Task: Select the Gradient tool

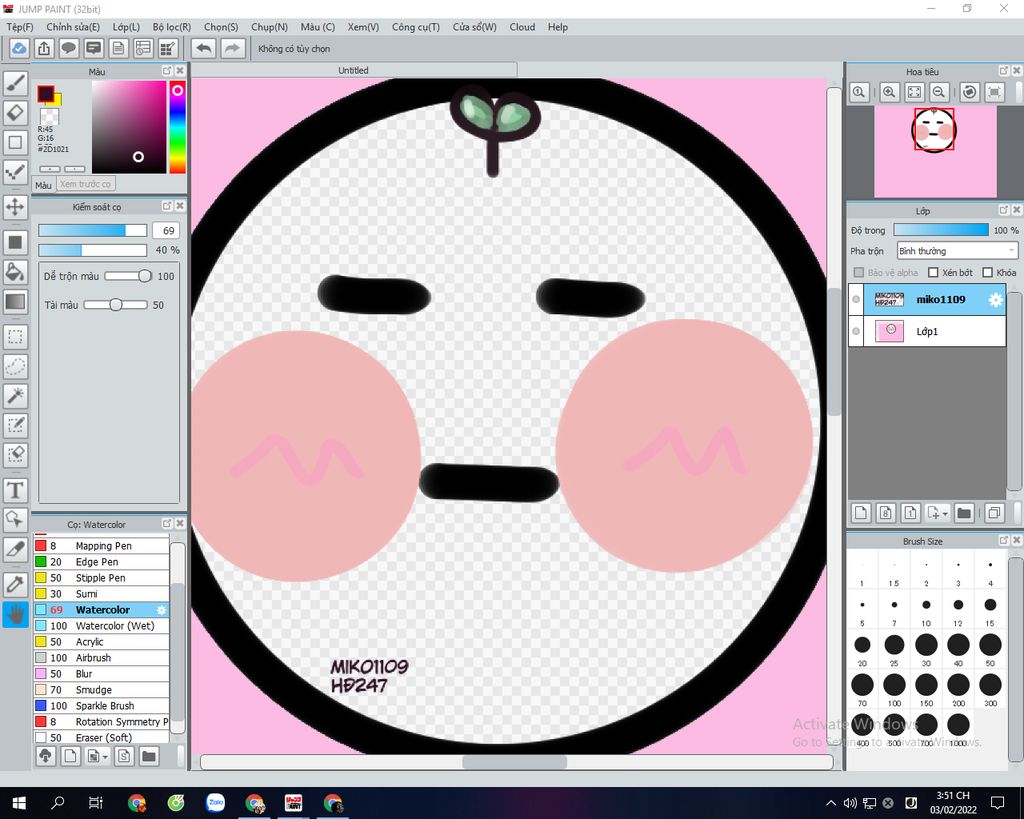Action: [x=15, y=301]
